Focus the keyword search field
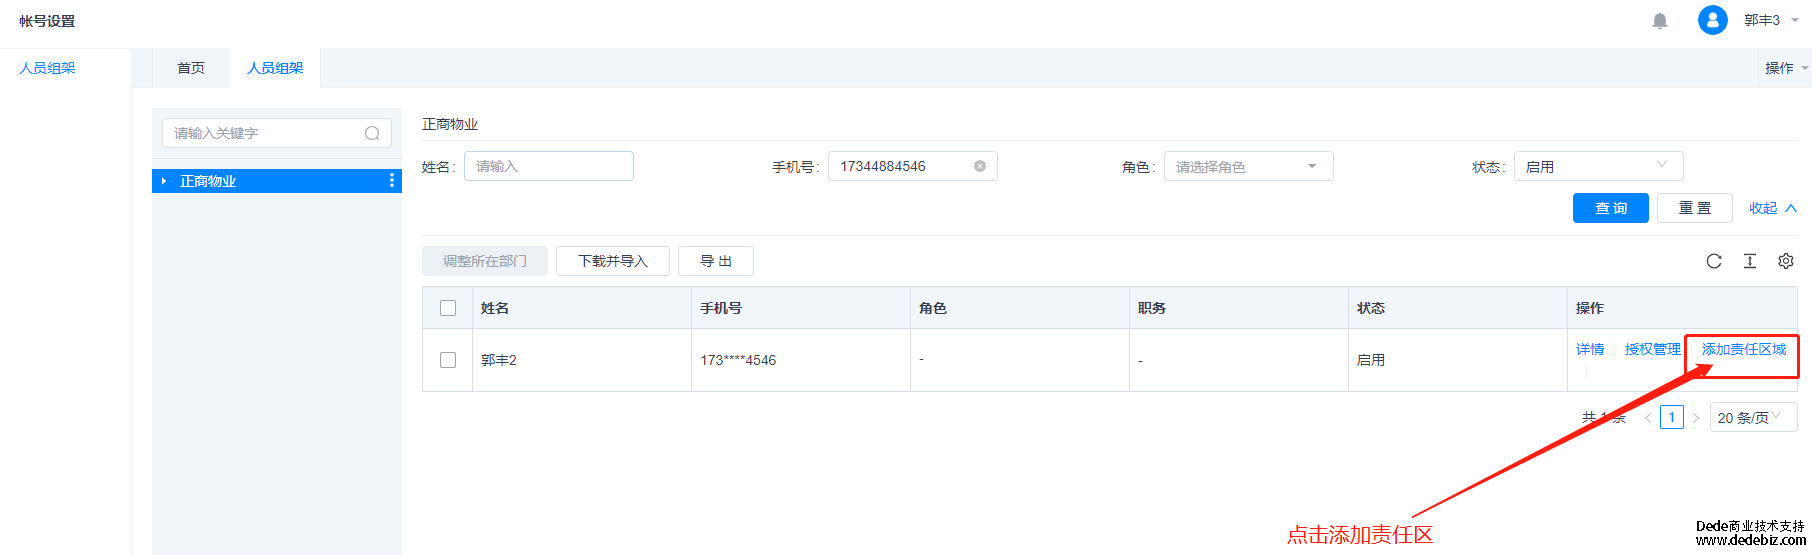This screenshot has width=1812, height=555. coord(277,133)
